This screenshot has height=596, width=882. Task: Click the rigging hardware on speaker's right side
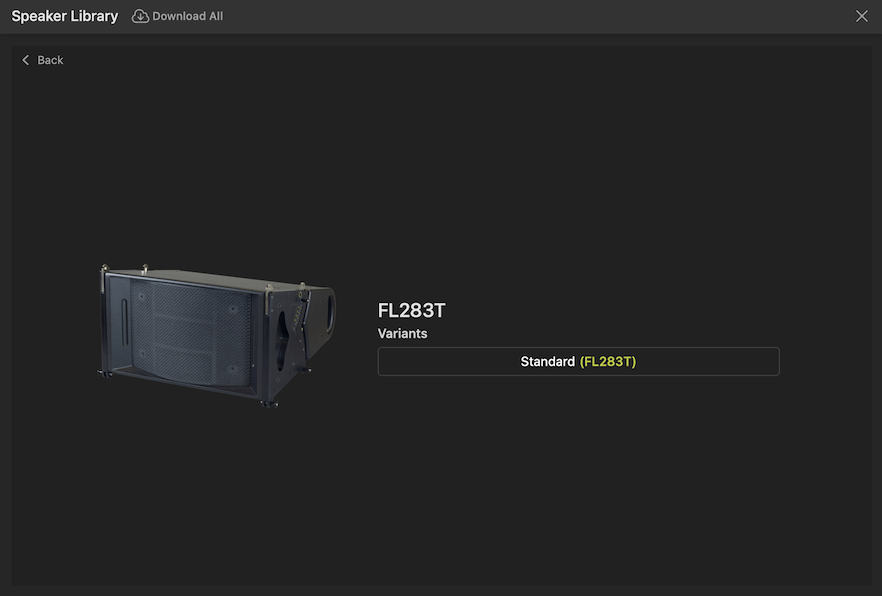290,330
